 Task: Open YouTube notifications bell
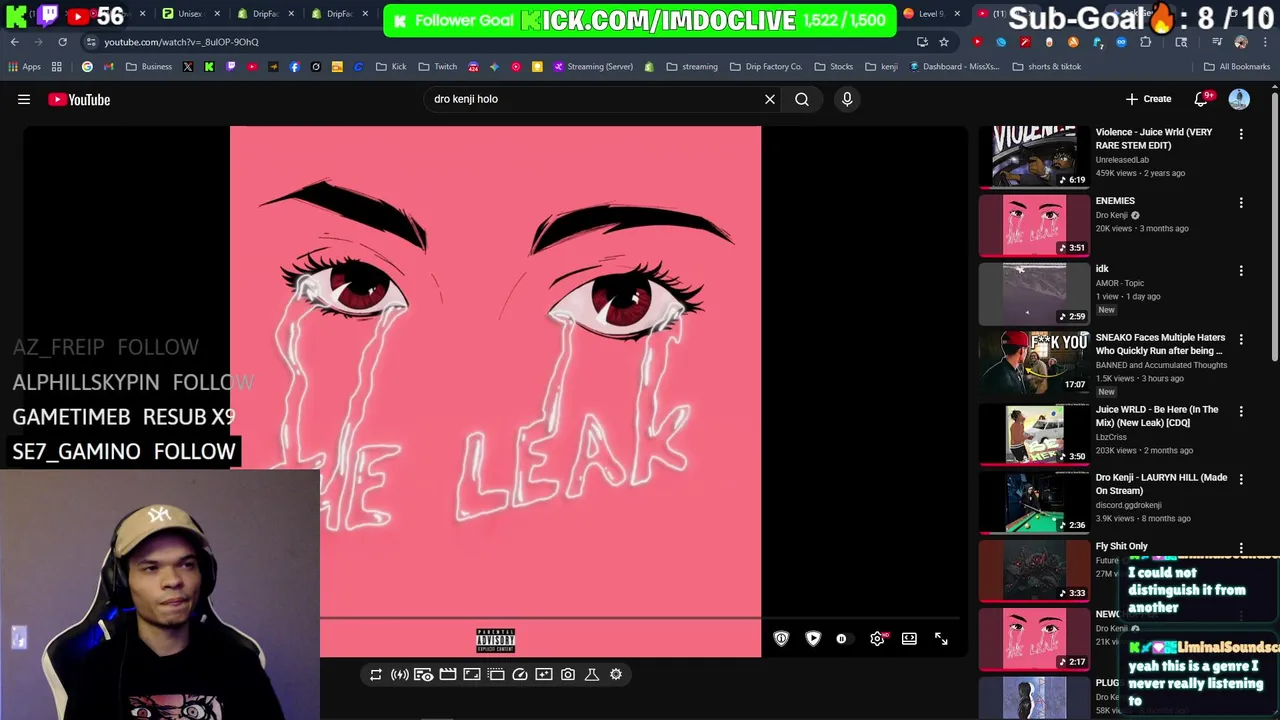point(1201,99)
